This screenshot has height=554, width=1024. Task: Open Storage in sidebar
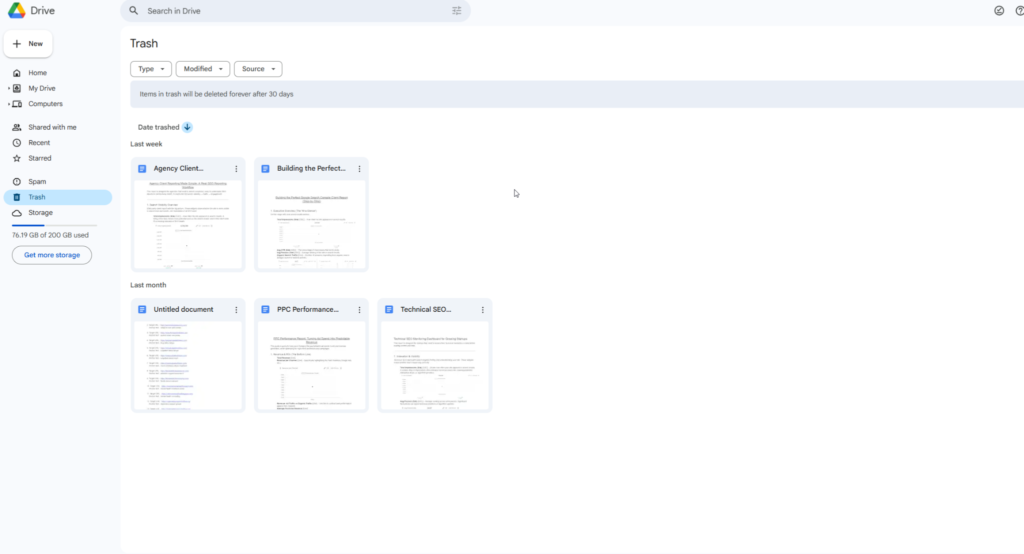[x=40, y=213]
